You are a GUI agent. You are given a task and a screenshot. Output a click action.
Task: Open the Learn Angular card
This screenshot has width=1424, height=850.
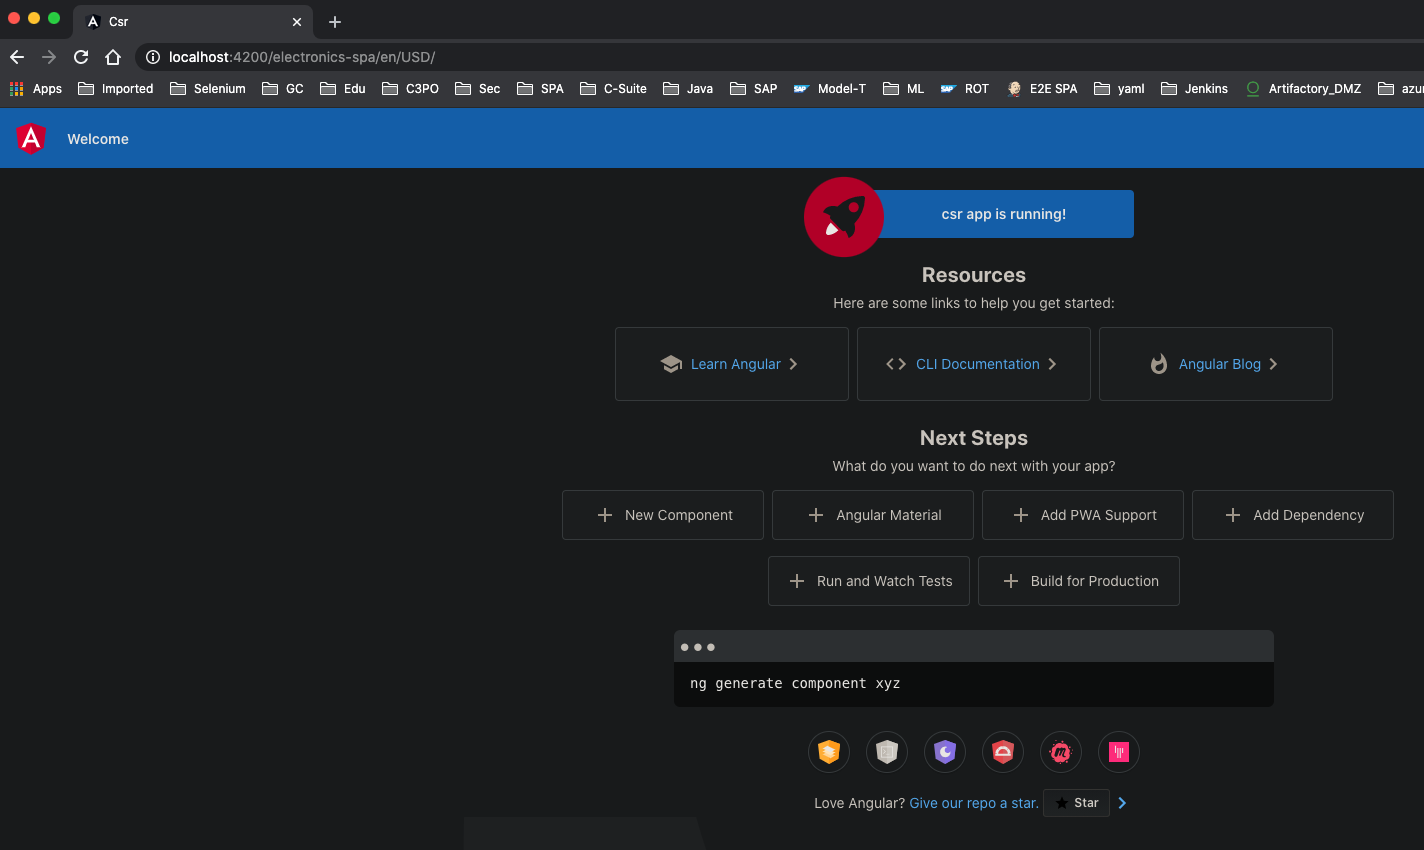(732, 364)
